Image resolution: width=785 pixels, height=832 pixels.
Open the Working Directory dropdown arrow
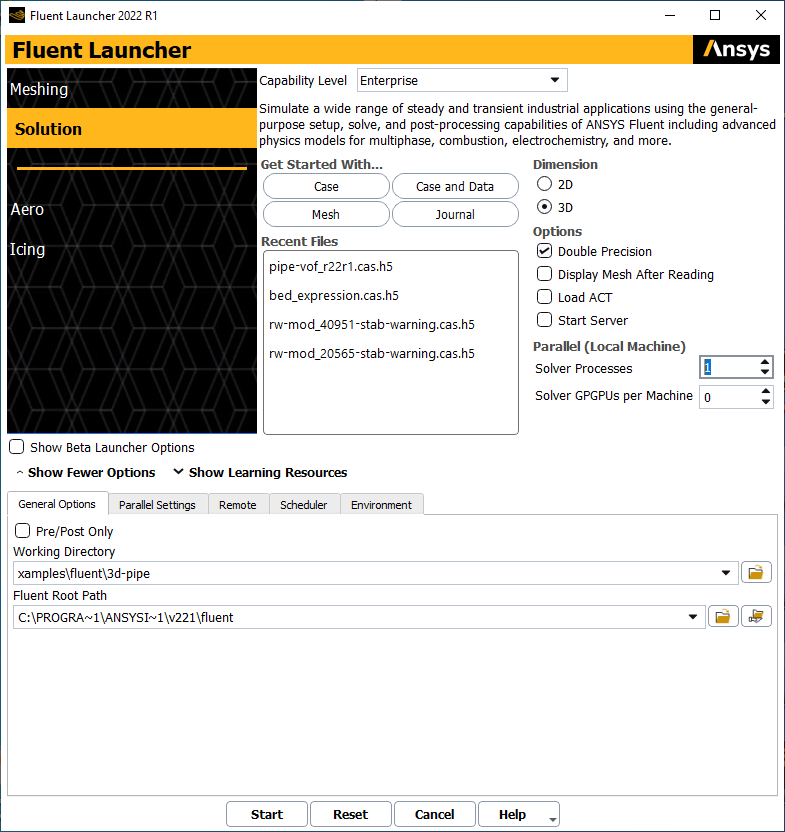(726, 573)
